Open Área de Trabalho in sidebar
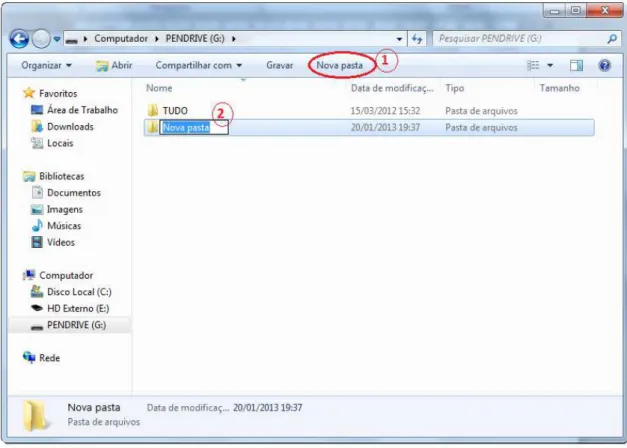Image resolution: width=627 pixels, height=448 pixels. click(82, 110)
